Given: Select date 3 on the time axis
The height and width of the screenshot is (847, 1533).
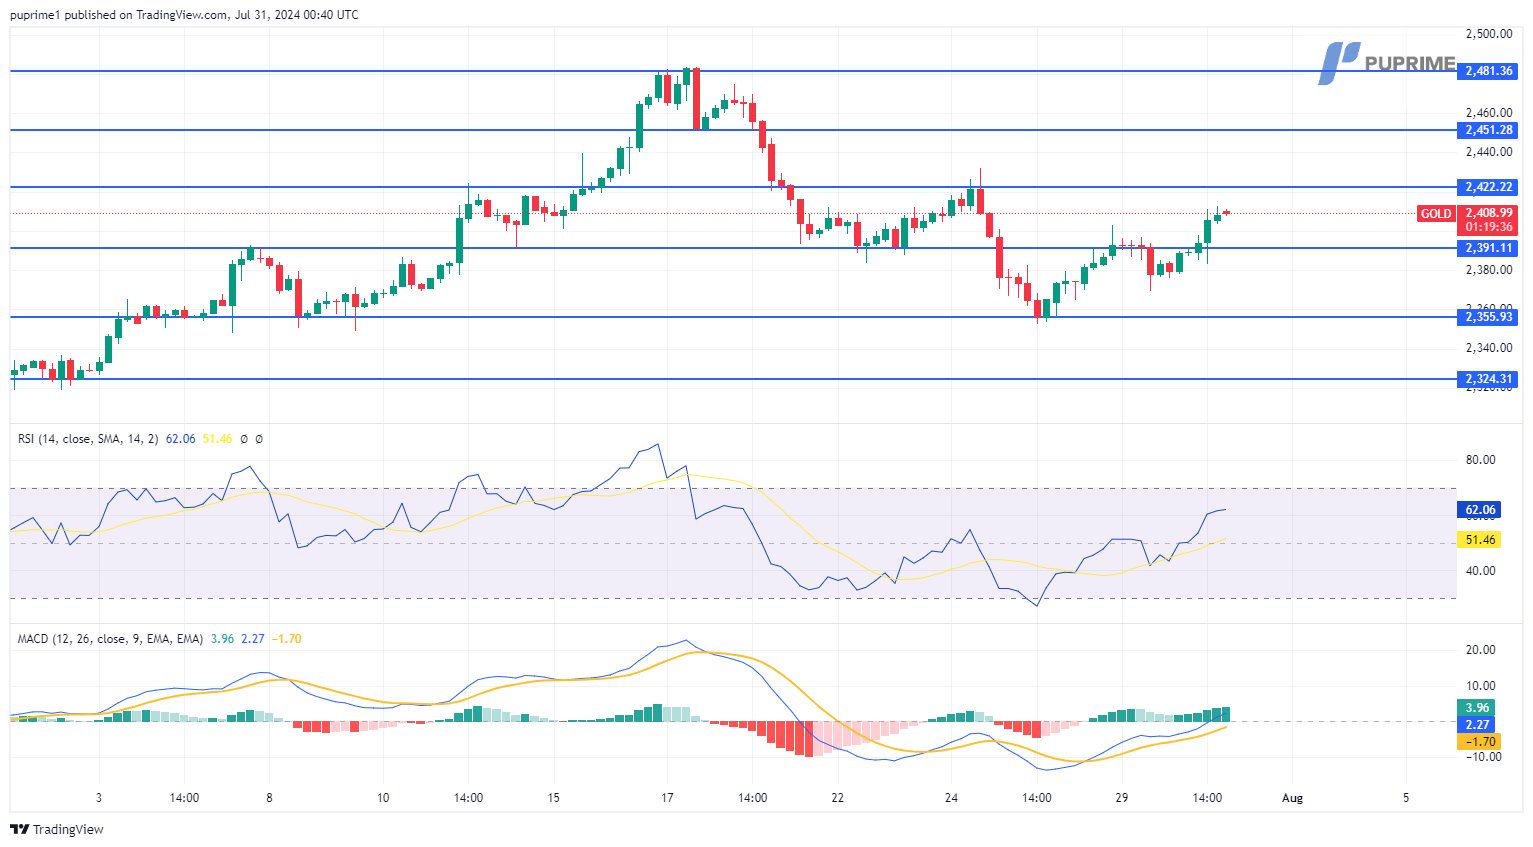Looking at the screenshot, I should point(99,798).
